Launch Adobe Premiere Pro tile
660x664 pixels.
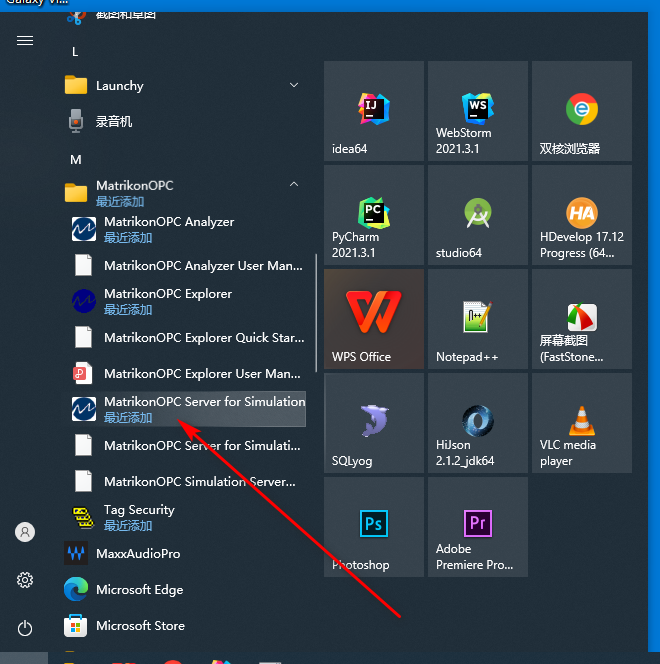[x=478, y=527]
